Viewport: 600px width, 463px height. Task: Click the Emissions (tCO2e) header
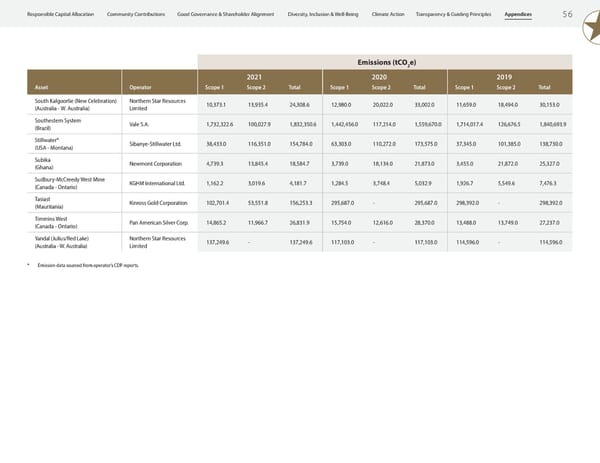386,62
